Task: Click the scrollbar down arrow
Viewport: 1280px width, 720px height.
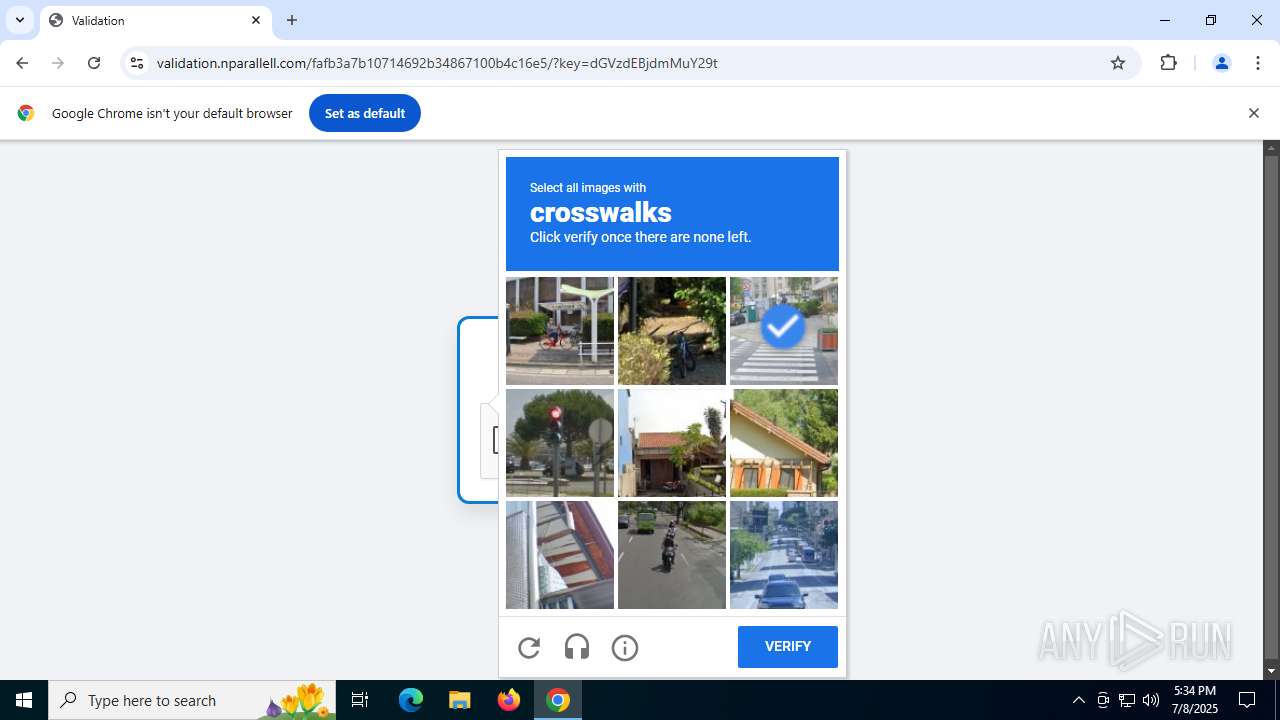Action: point(1272,671)
